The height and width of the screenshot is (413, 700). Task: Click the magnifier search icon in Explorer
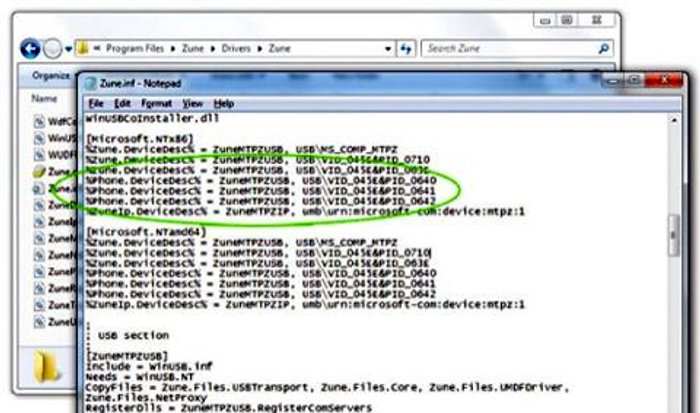[604, 48]
